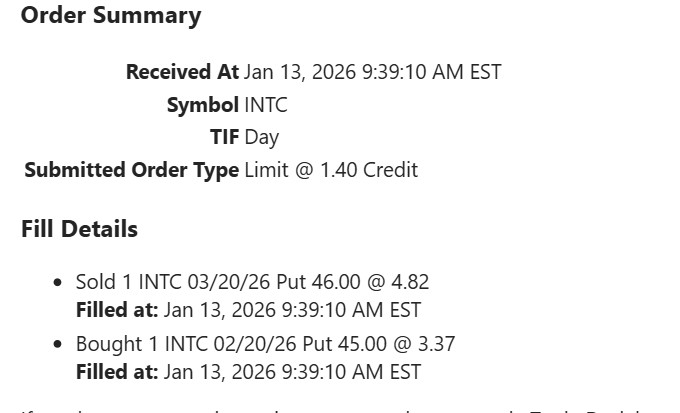The width and height of the screenshot is (680, 413).
Task: Select the fill timestamp under Bought entry
Action: (x=292, y=372)
